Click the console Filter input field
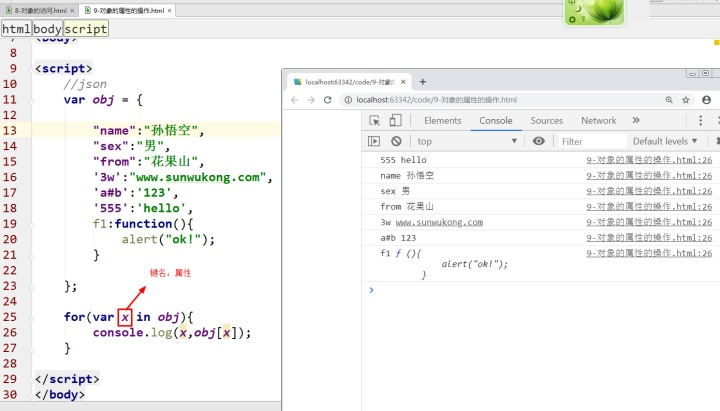 point(592,141)
